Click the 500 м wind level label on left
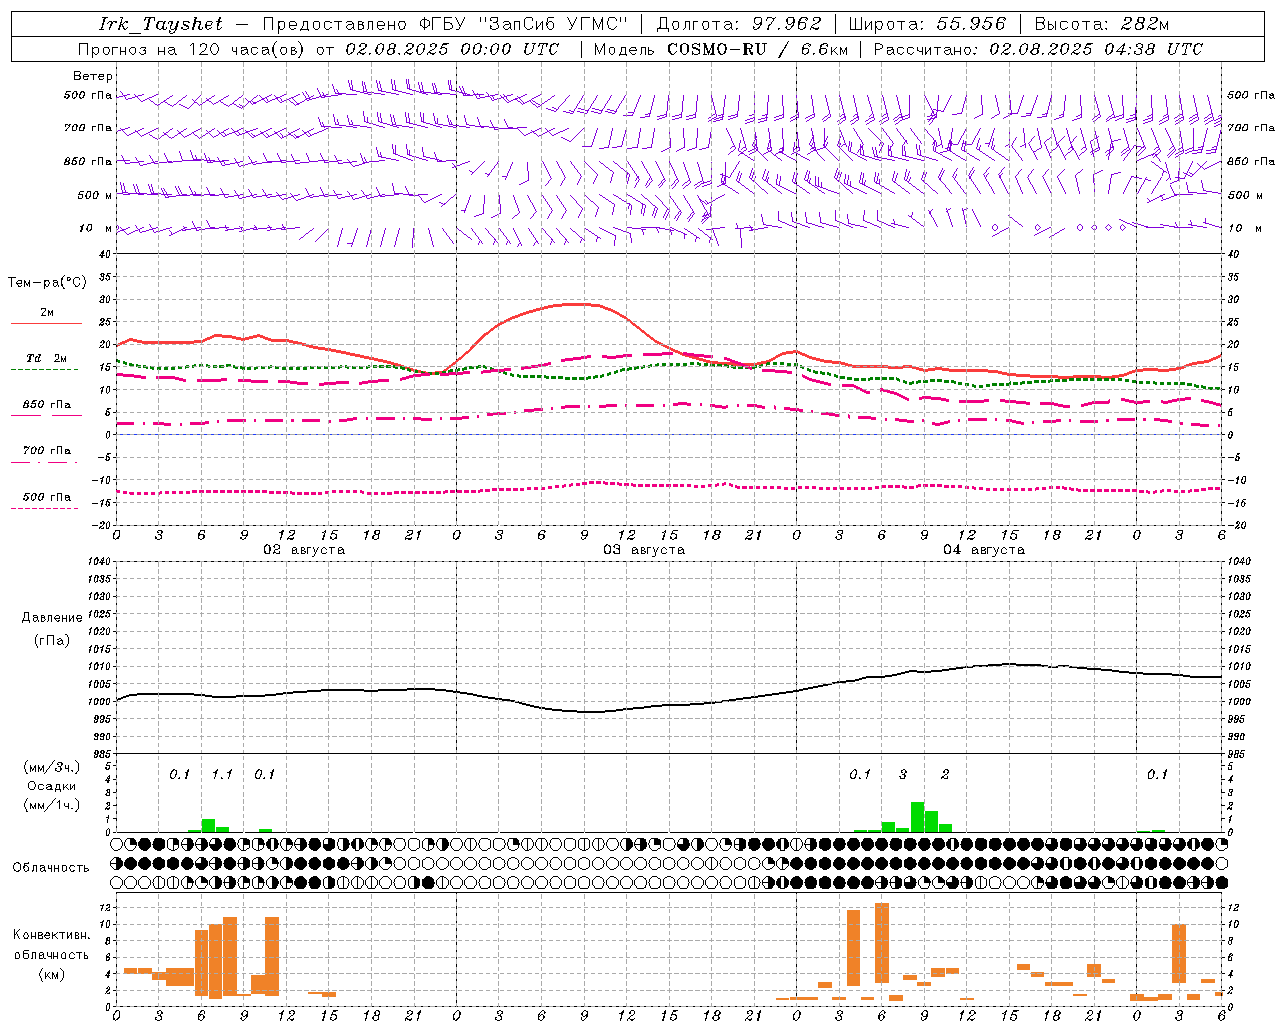Screen dimensions: 1280x1024 tap(95, 195)
